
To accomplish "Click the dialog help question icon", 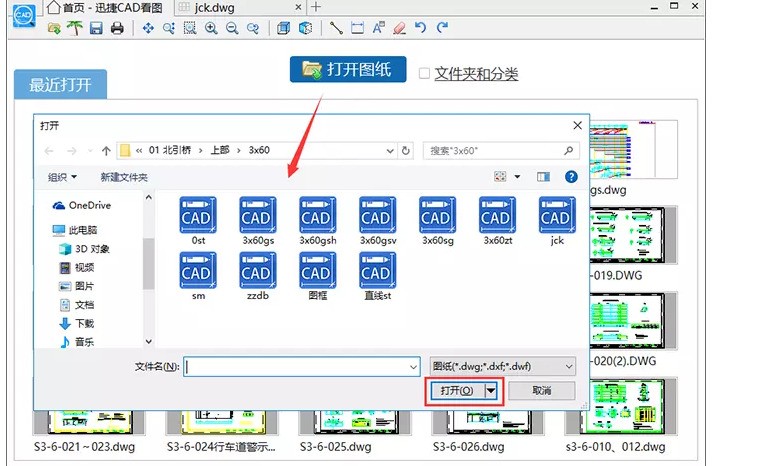I will coord(571,177).
